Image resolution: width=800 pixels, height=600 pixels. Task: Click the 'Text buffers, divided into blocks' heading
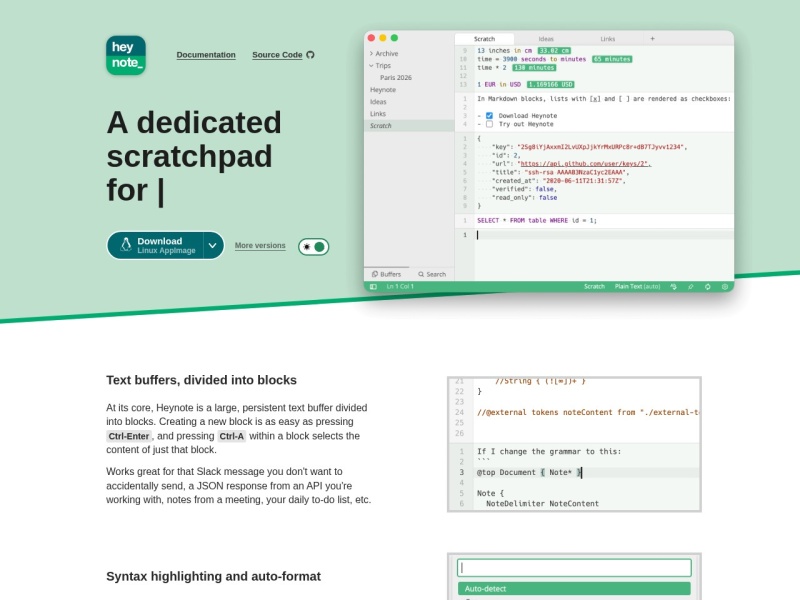pyautogui.click(x=202, y=380)
